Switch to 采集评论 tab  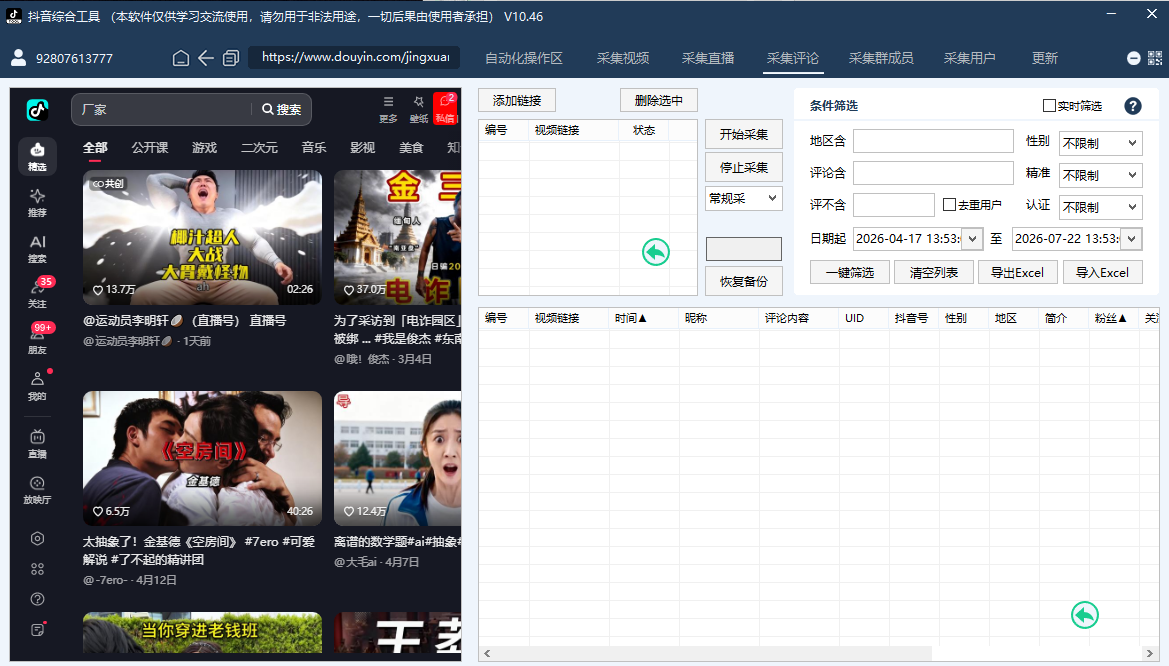coord(793,58)
